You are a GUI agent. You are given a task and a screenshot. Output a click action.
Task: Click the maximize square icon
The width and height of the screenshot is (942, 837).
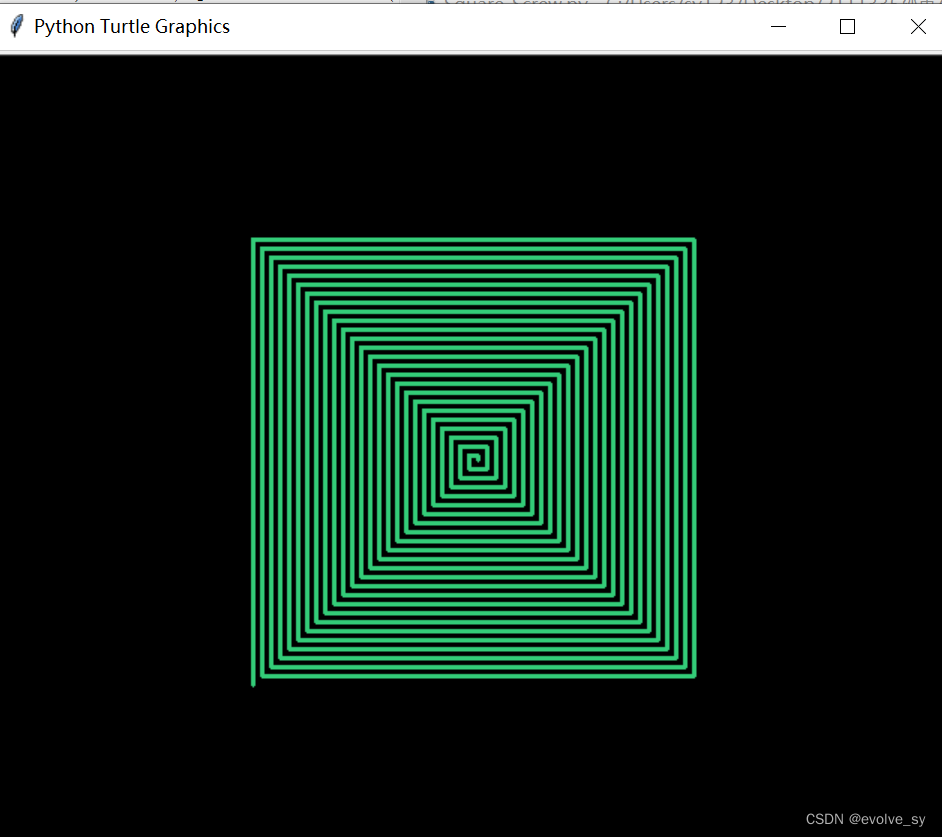tap(847, 26)
